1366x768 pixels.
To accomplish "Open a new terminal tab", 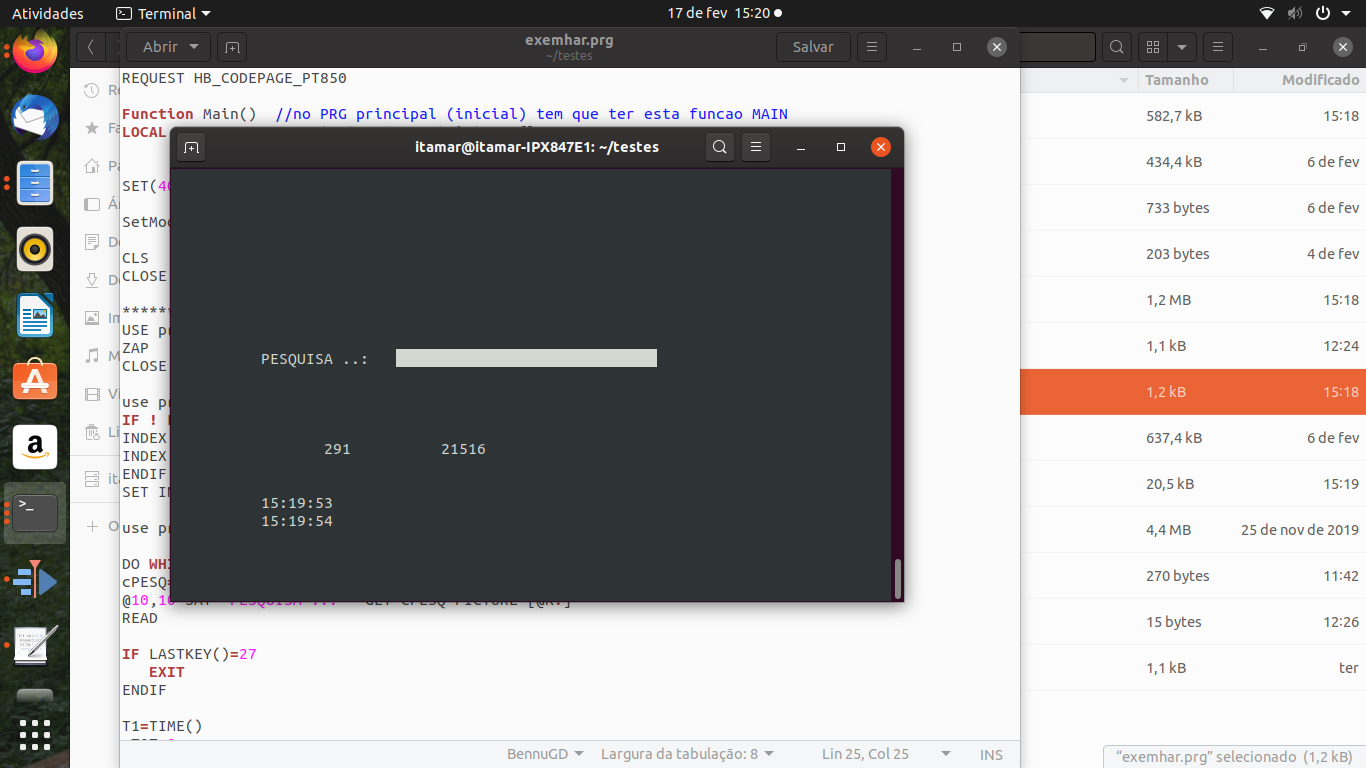I will click(x=191, y=148).
